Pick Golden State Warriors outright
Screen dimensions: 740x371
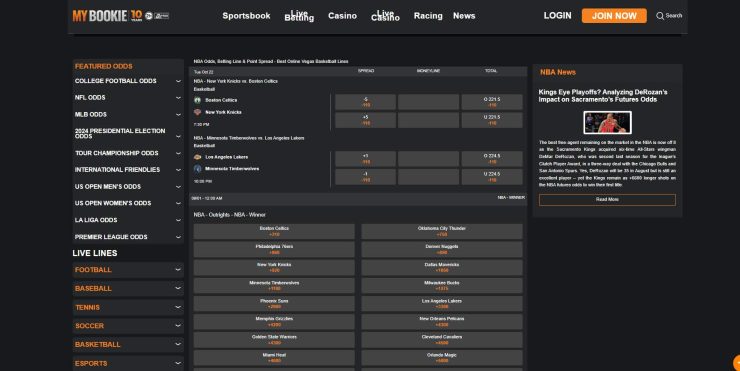pyautogui.click(x=274, y=340)
